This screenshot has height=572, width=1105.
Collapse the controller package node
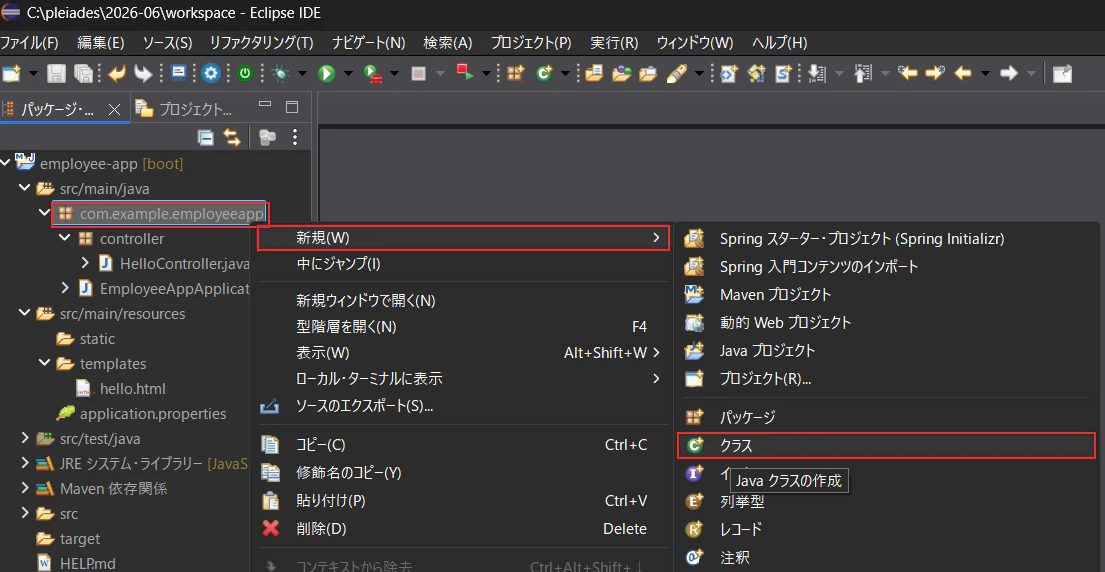[65, 239]
